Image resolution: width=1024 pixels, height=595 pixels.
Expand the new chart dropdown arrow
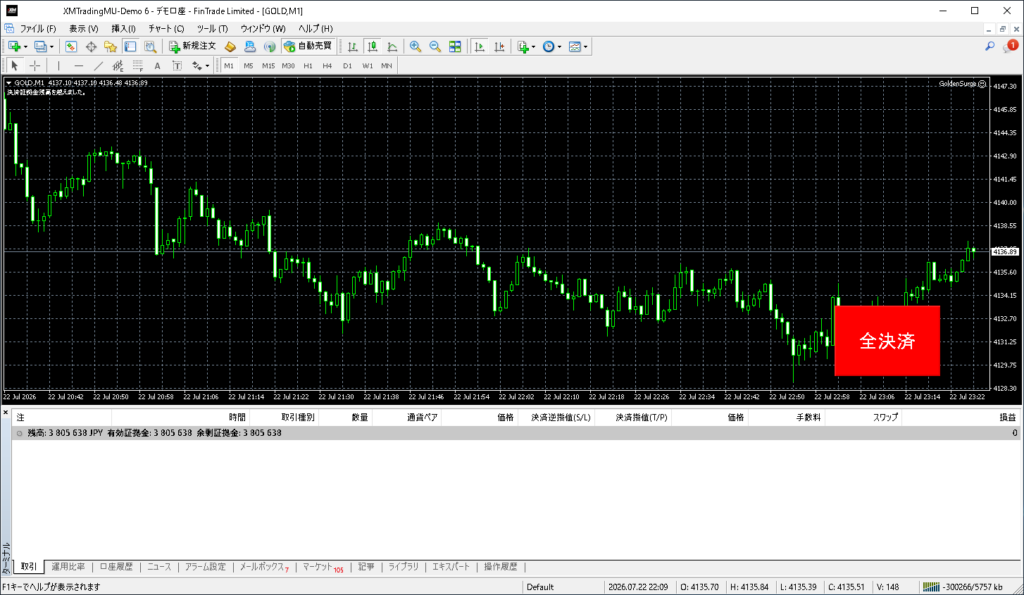pyautogui.click(x=25, y=47)
